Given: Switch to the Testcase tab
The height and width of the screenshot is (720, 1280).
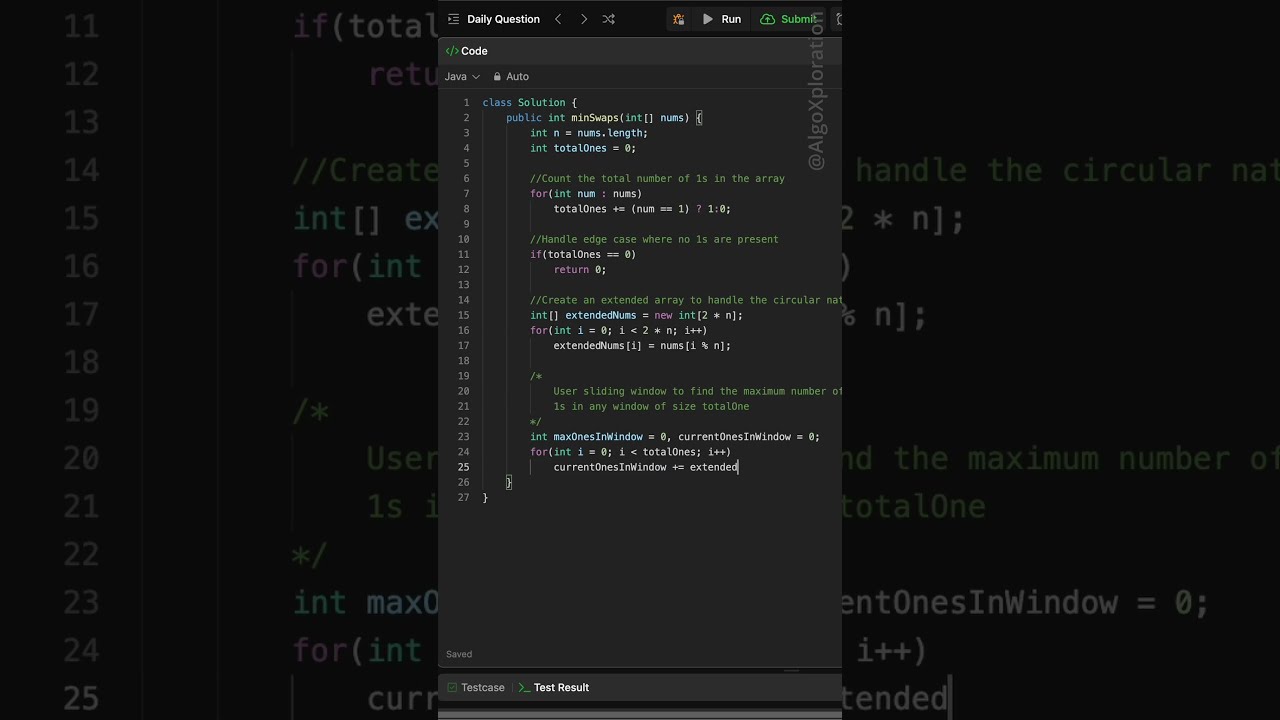Looking at the screenshot, I should coord(476,687).
